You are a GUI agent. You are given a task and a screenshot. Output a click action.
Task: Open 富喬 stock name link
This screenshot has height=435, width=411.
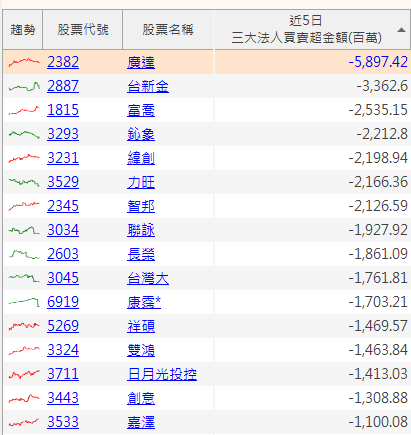[x=141, y=110]
